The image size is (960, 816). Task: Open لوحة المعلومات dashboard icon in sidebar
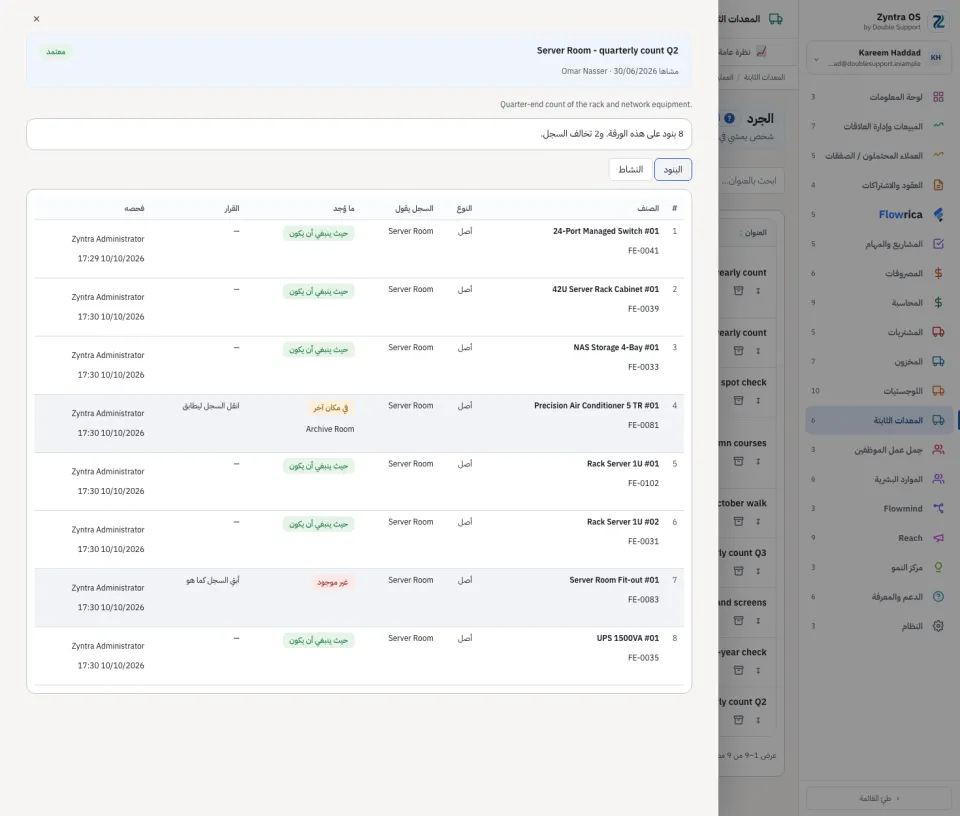coord(938,97)
